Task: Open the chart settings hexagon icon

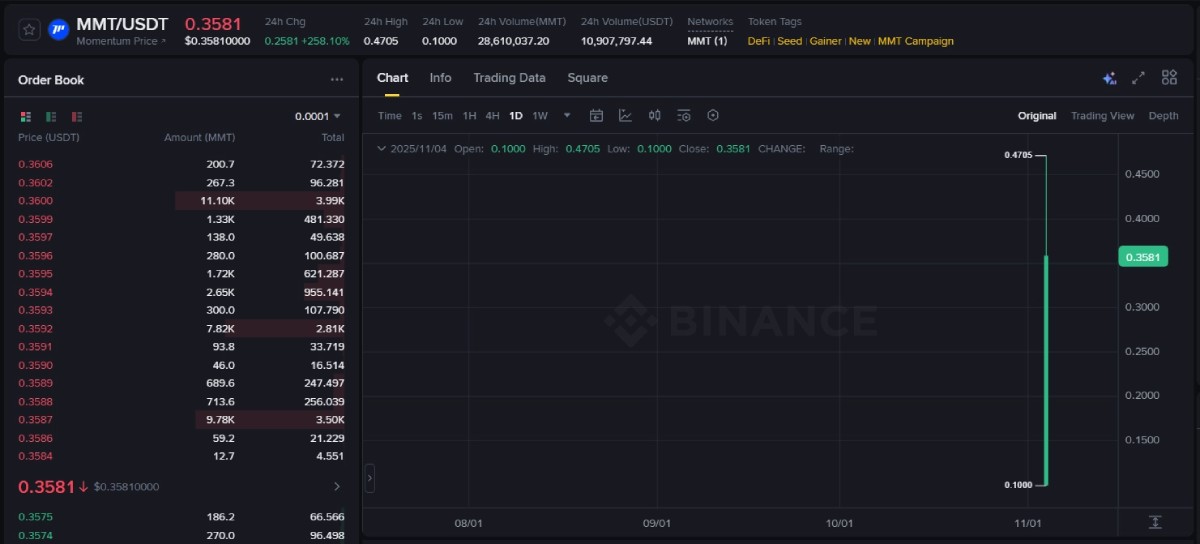Action: pos(713,116)
